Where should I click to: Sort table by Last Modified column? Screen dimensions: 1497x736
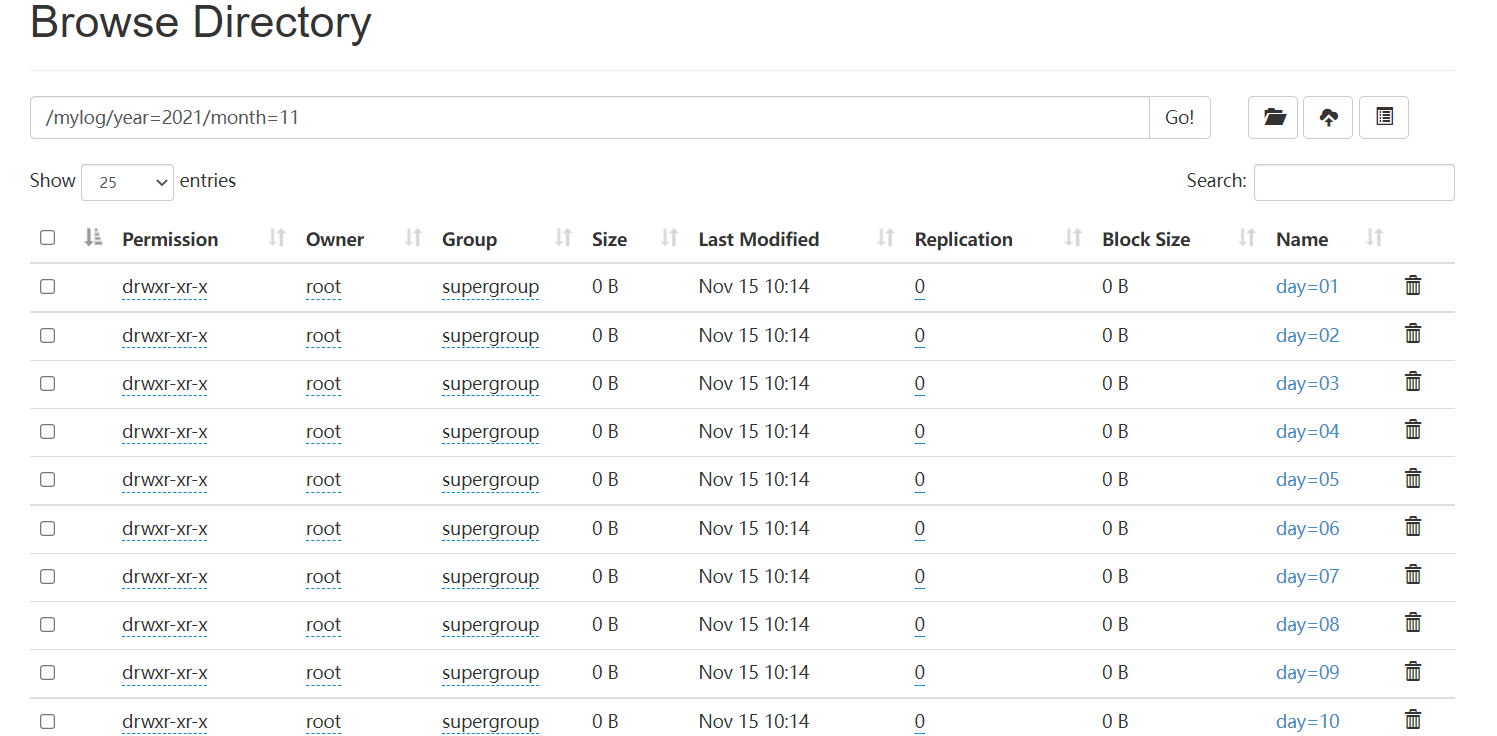coord(886,238)
